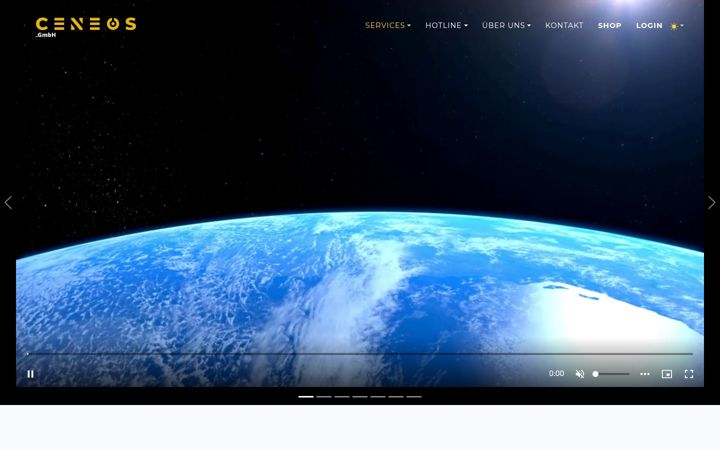Expand the Hotline menu

(446, 25)
